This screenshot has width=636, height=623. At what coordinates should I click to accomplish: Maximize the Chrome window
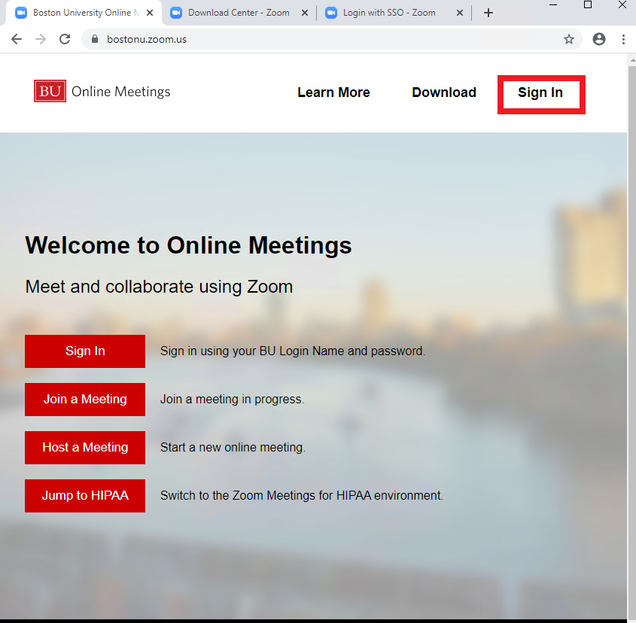click(x=588, y=5)
